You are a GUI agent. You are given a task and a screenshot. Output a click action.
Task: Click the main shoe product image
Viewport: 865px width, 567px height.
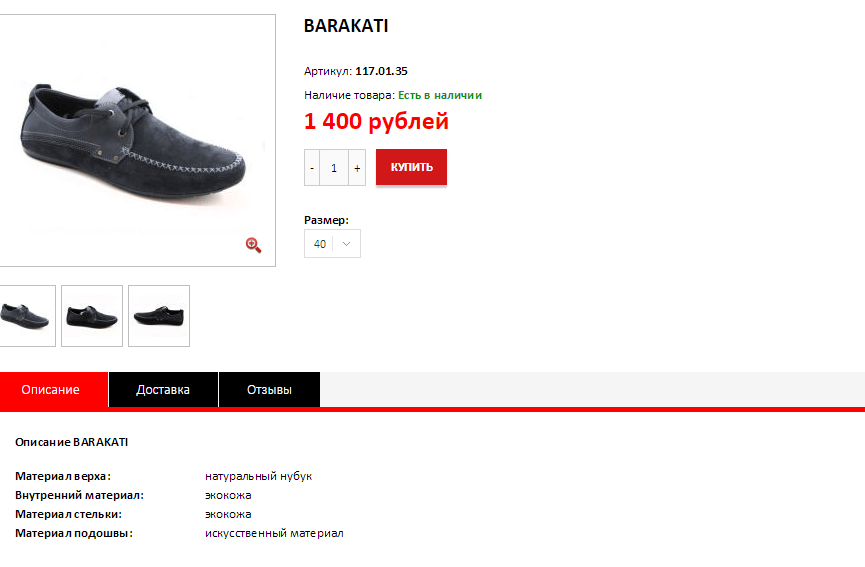(x=137, y=141)
